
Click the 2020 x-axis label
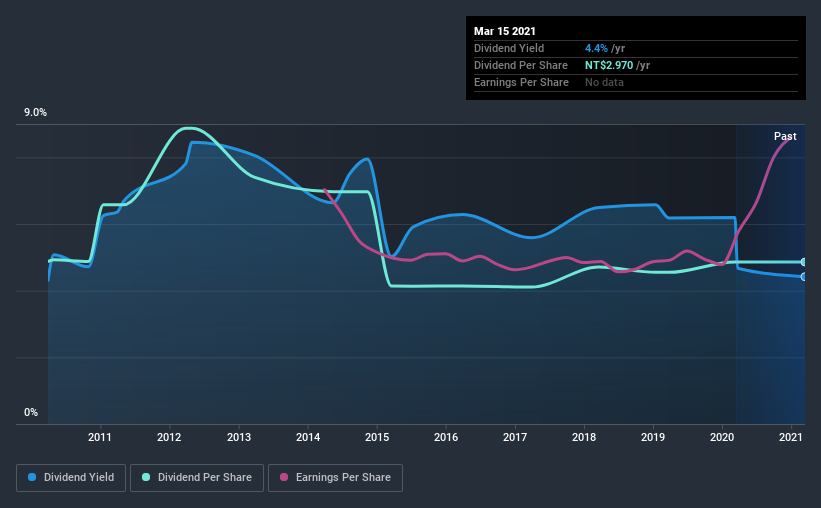tap(722, 437)
